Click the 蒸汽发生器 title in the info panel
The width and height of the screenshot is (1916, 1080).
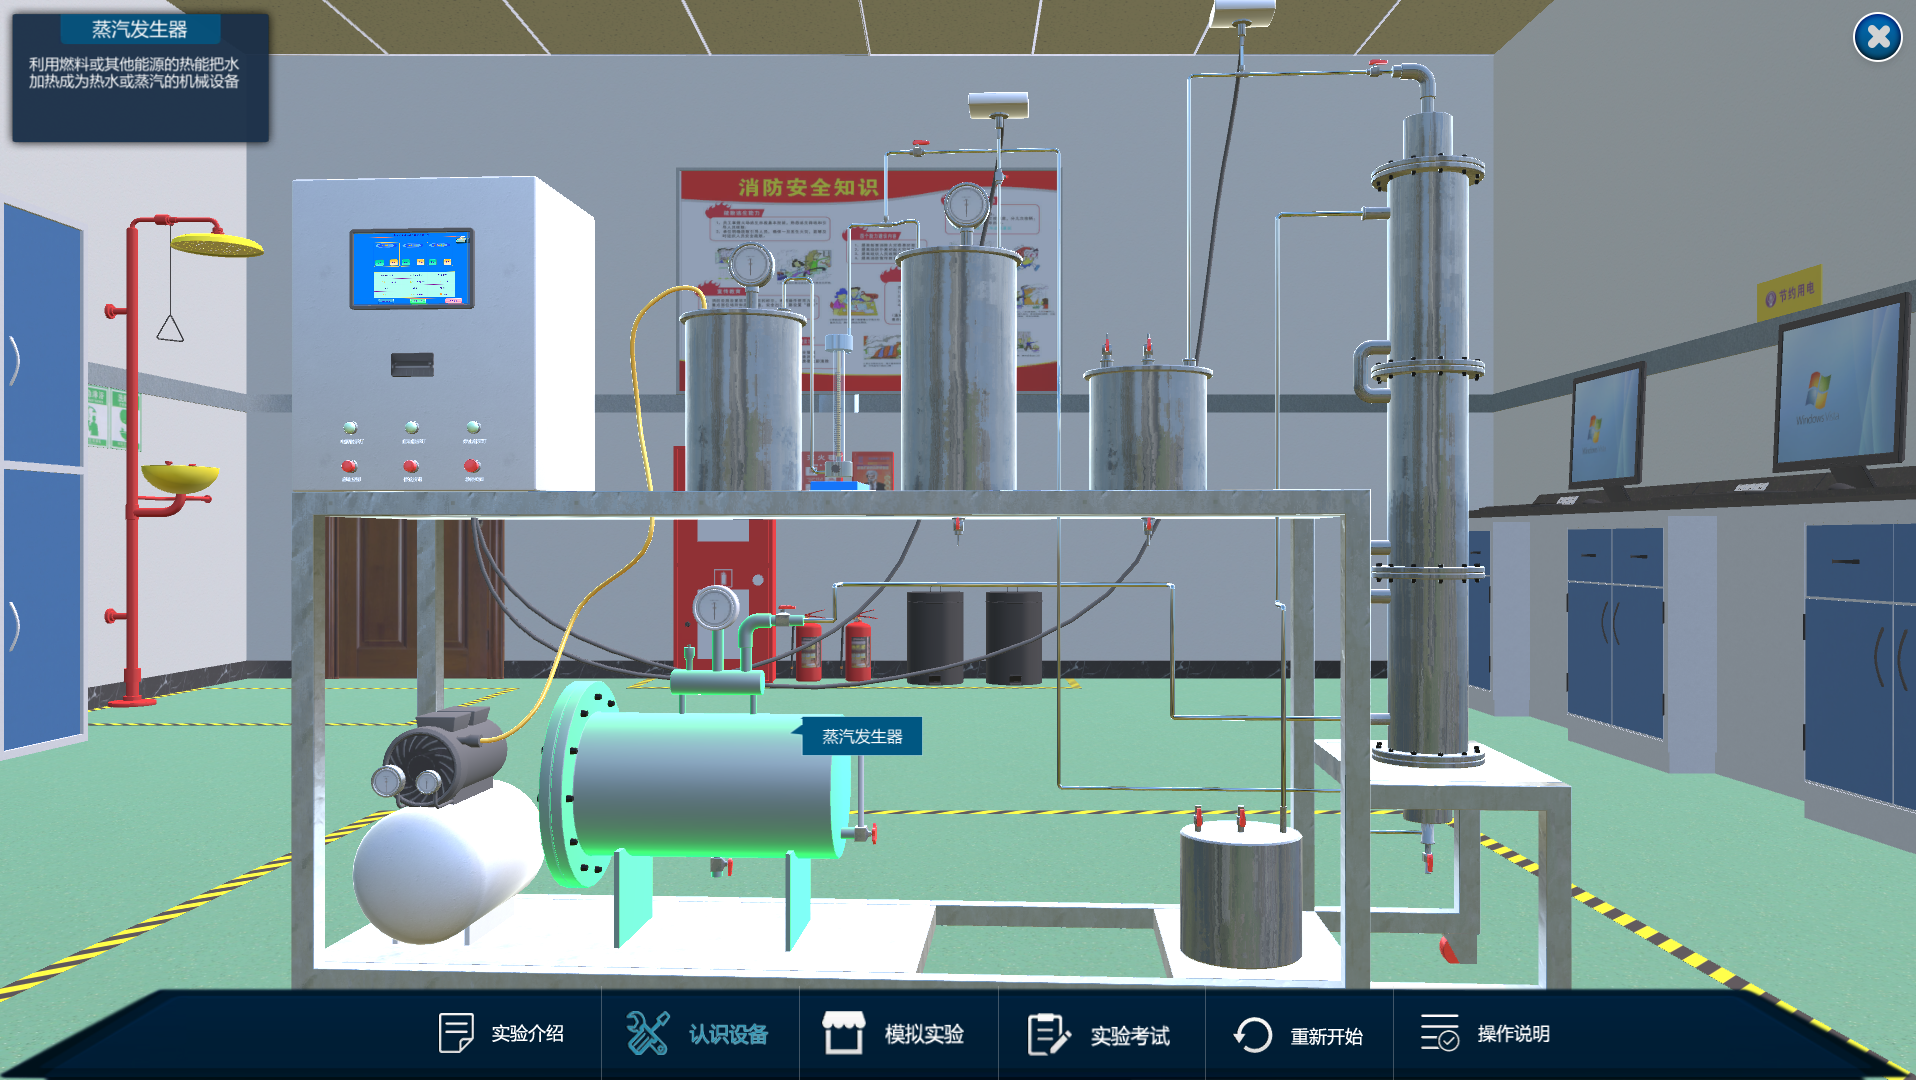click(140, 29)
